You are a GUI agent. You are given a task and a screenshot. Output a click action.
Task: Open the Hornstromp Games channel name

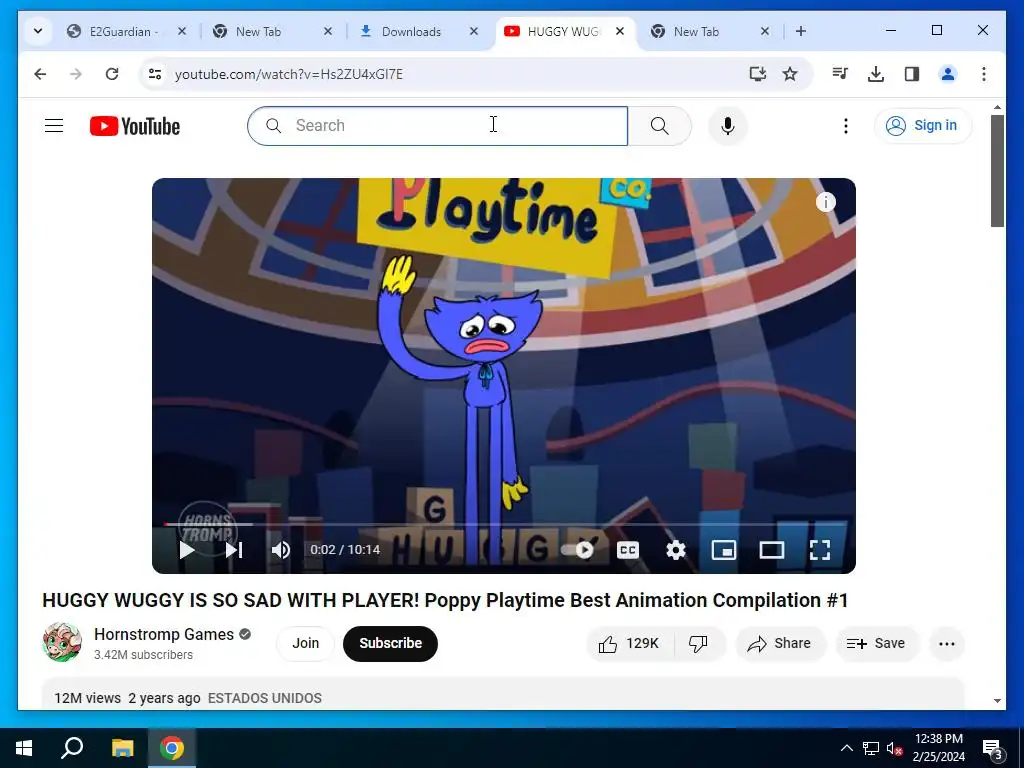[x=164, y=634]
